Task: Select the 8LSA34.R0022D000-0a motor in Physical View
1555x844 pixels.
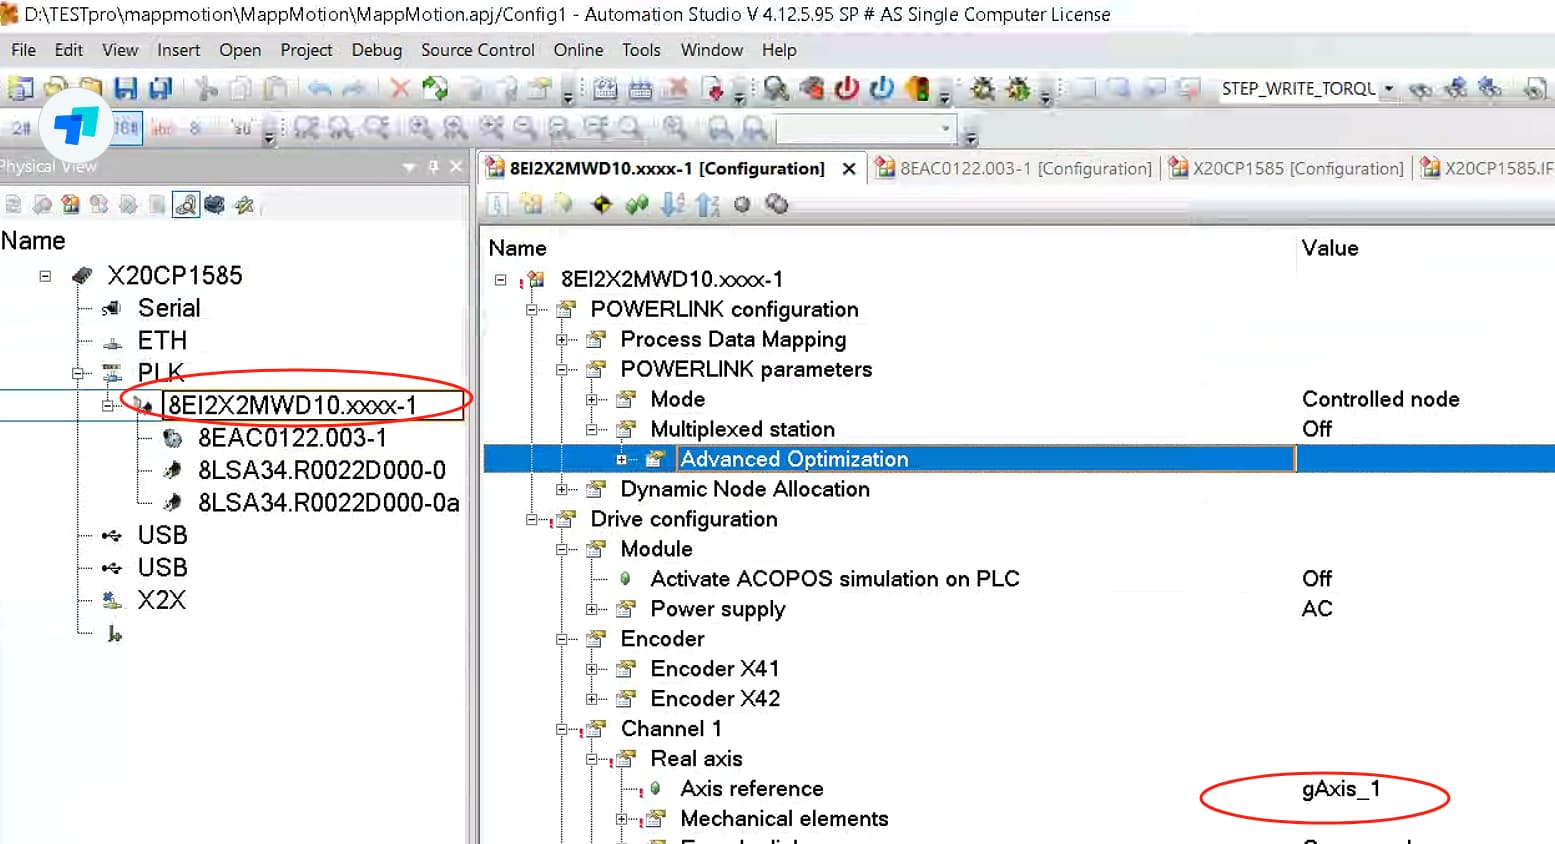Action: (x=329, y=503)
